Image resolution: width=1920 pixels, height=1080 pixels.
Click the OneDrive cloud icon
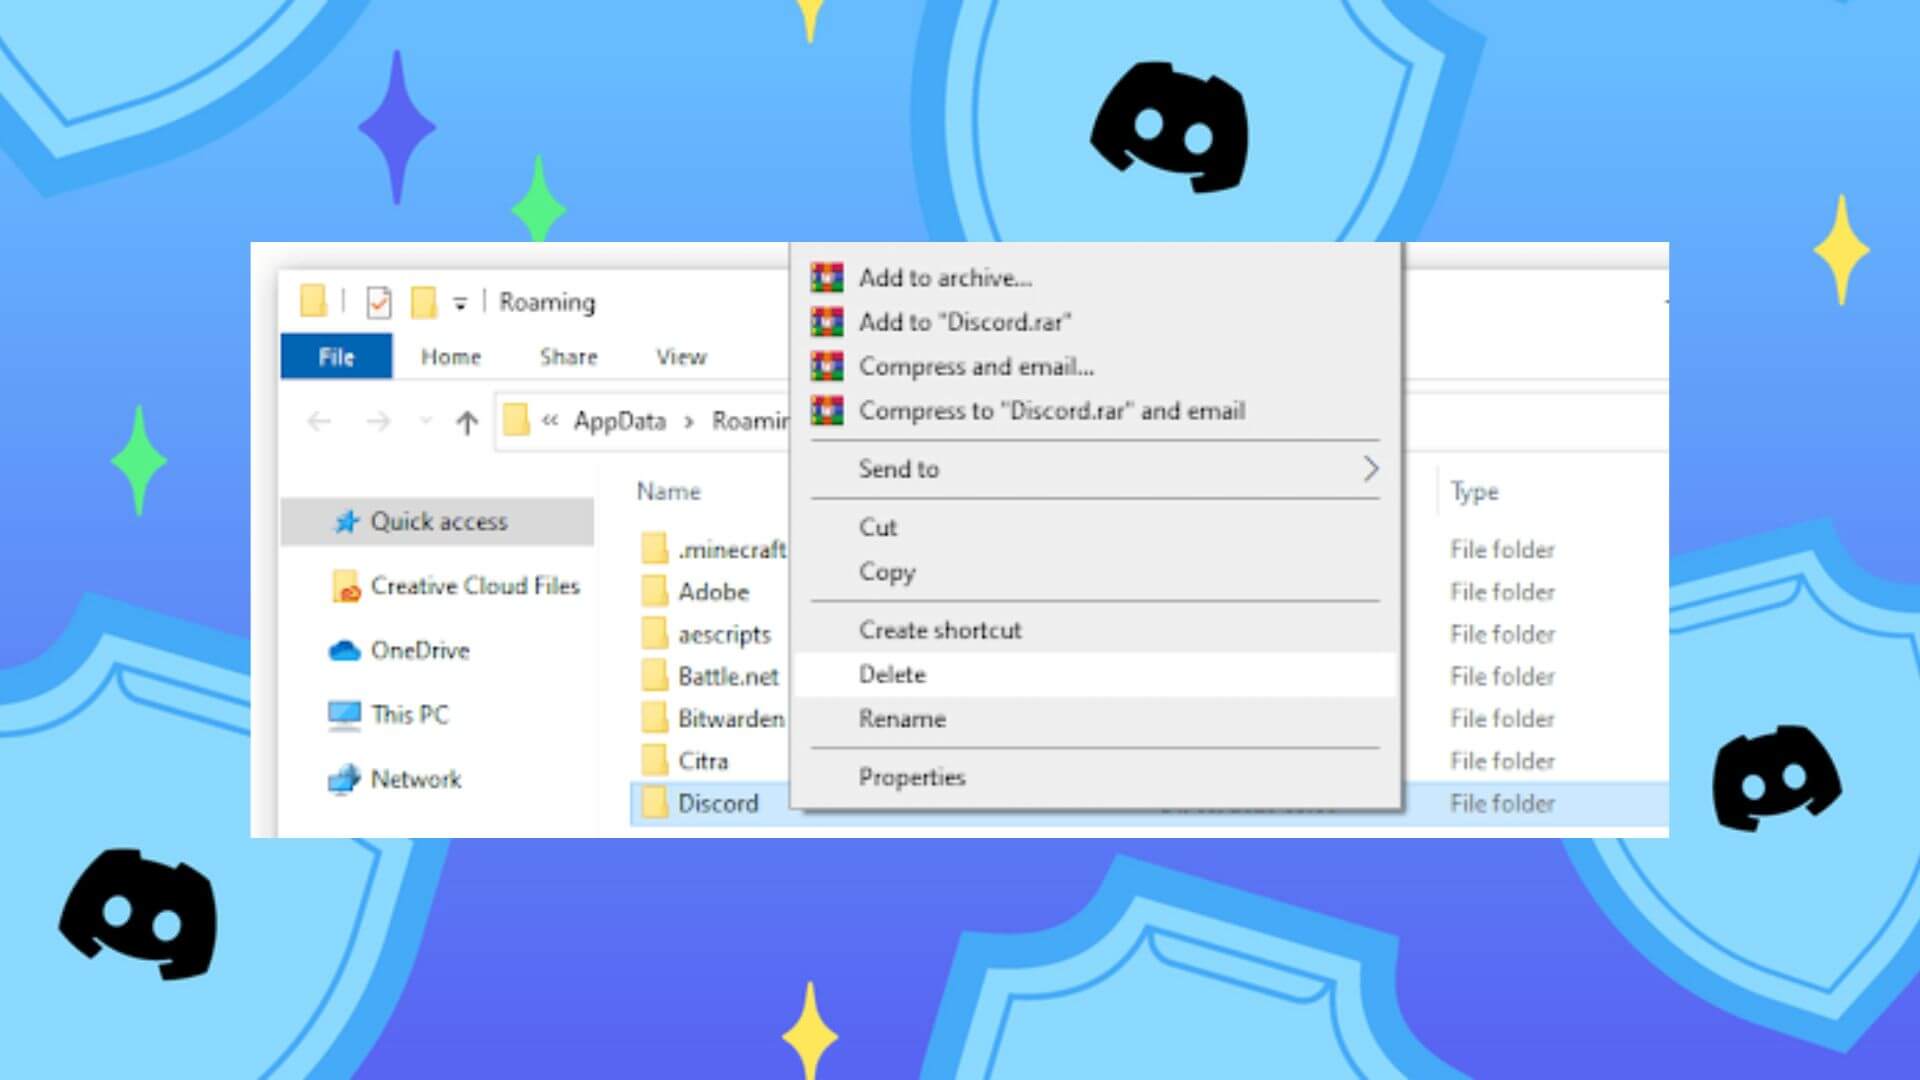click(x=344, y=651)
